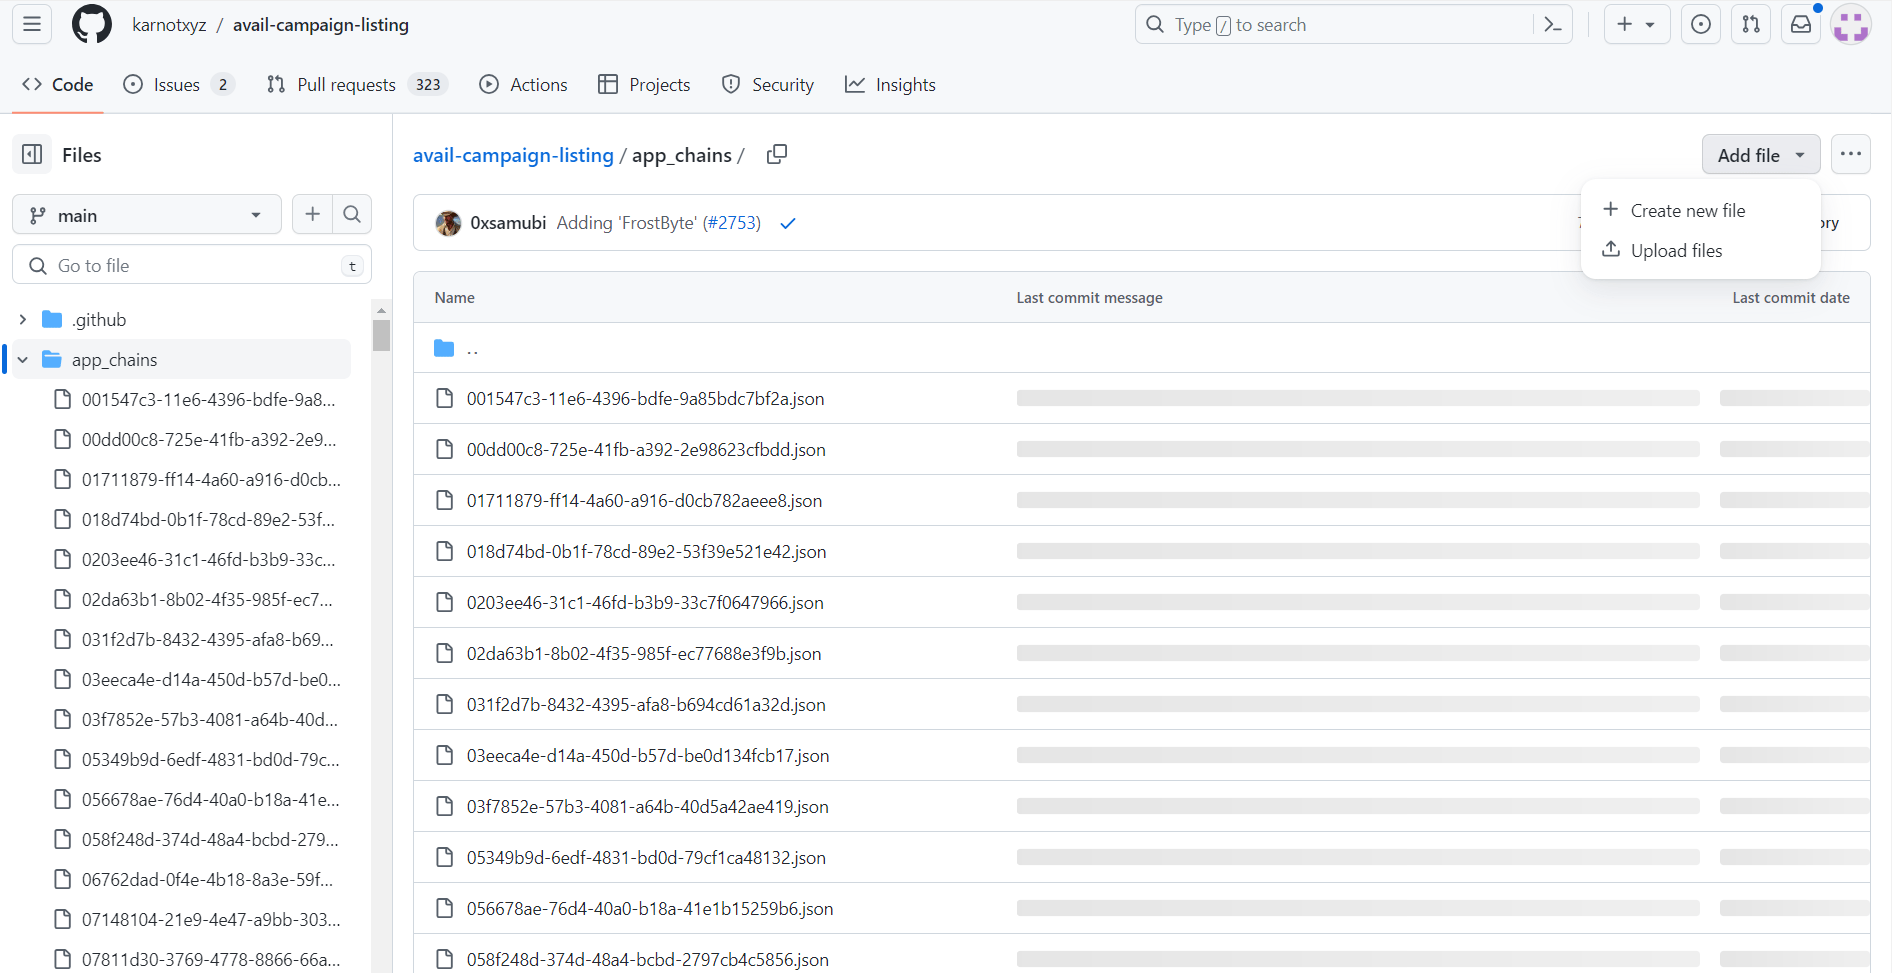
Task: Open pull request #2753 link
Action: pos(733,223)
